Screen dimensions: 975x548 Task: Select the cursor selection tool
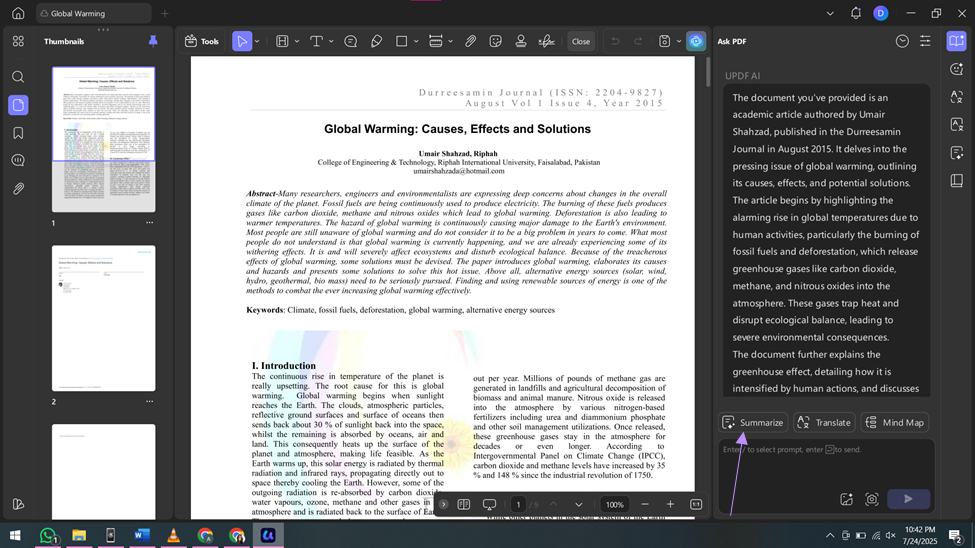[241, 42]
